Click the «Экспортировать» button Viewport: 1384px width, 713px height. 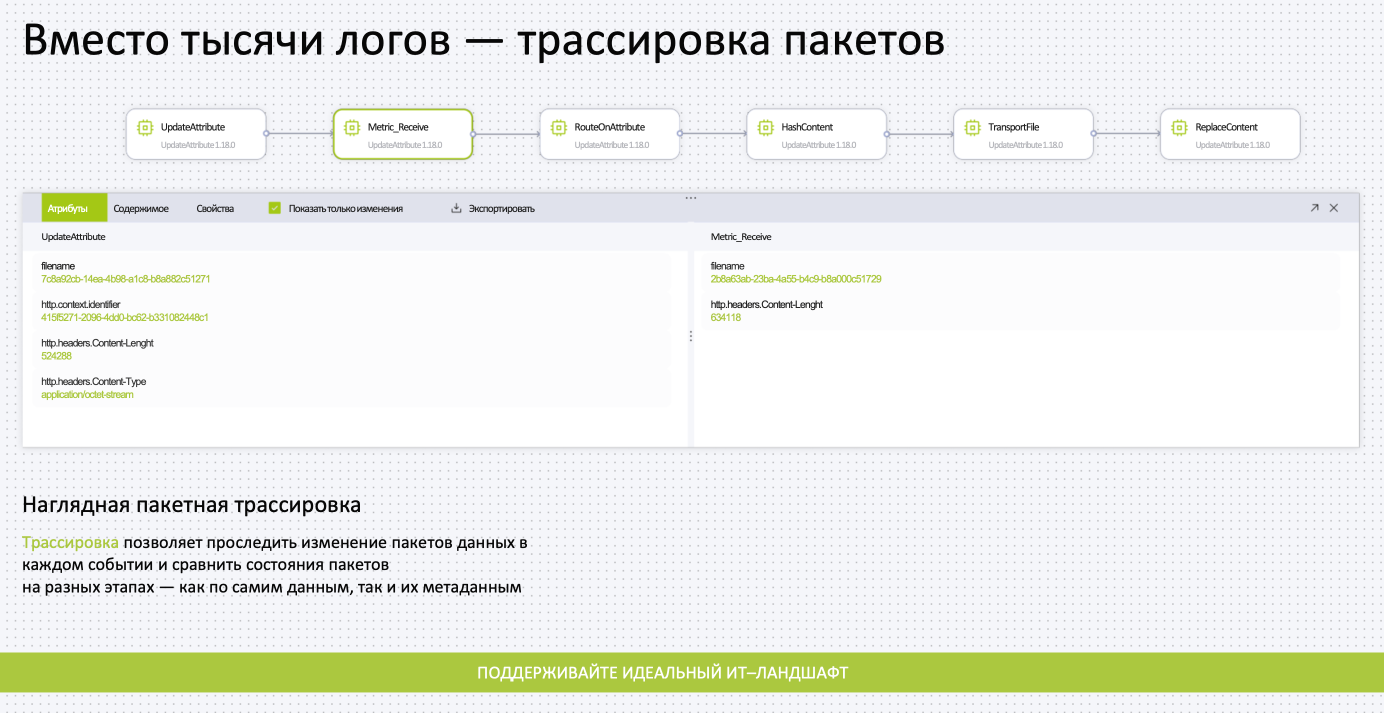pos(502,208)
